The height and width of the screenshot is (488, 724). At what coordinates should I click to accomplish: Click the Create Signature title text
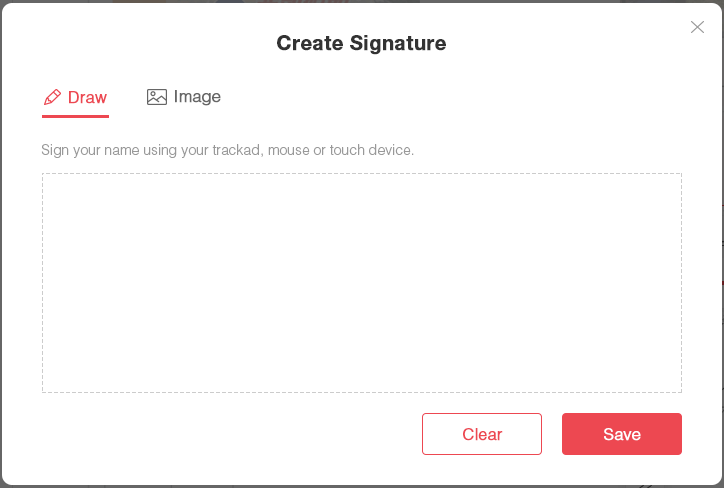coord(361,43)
